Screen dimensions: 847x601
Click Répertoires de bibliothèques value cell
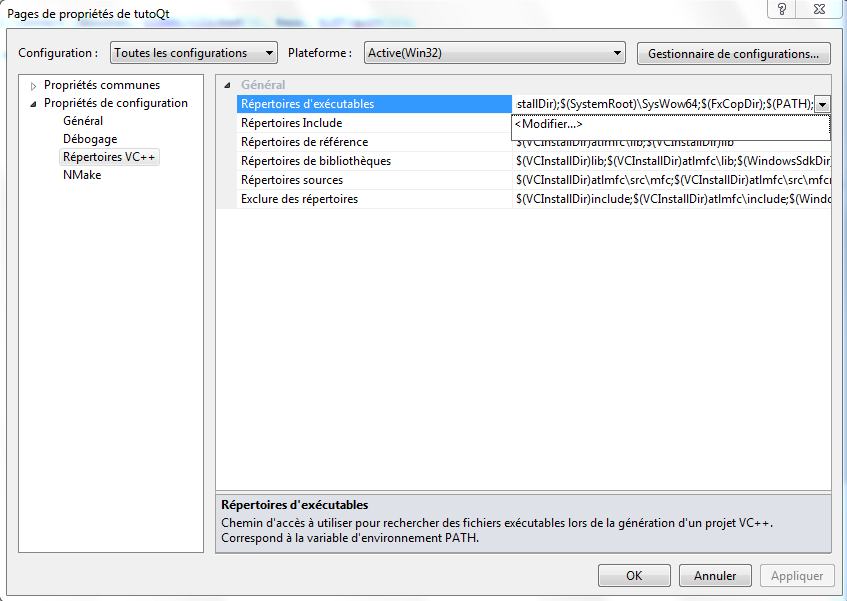[x=671, y=161]
